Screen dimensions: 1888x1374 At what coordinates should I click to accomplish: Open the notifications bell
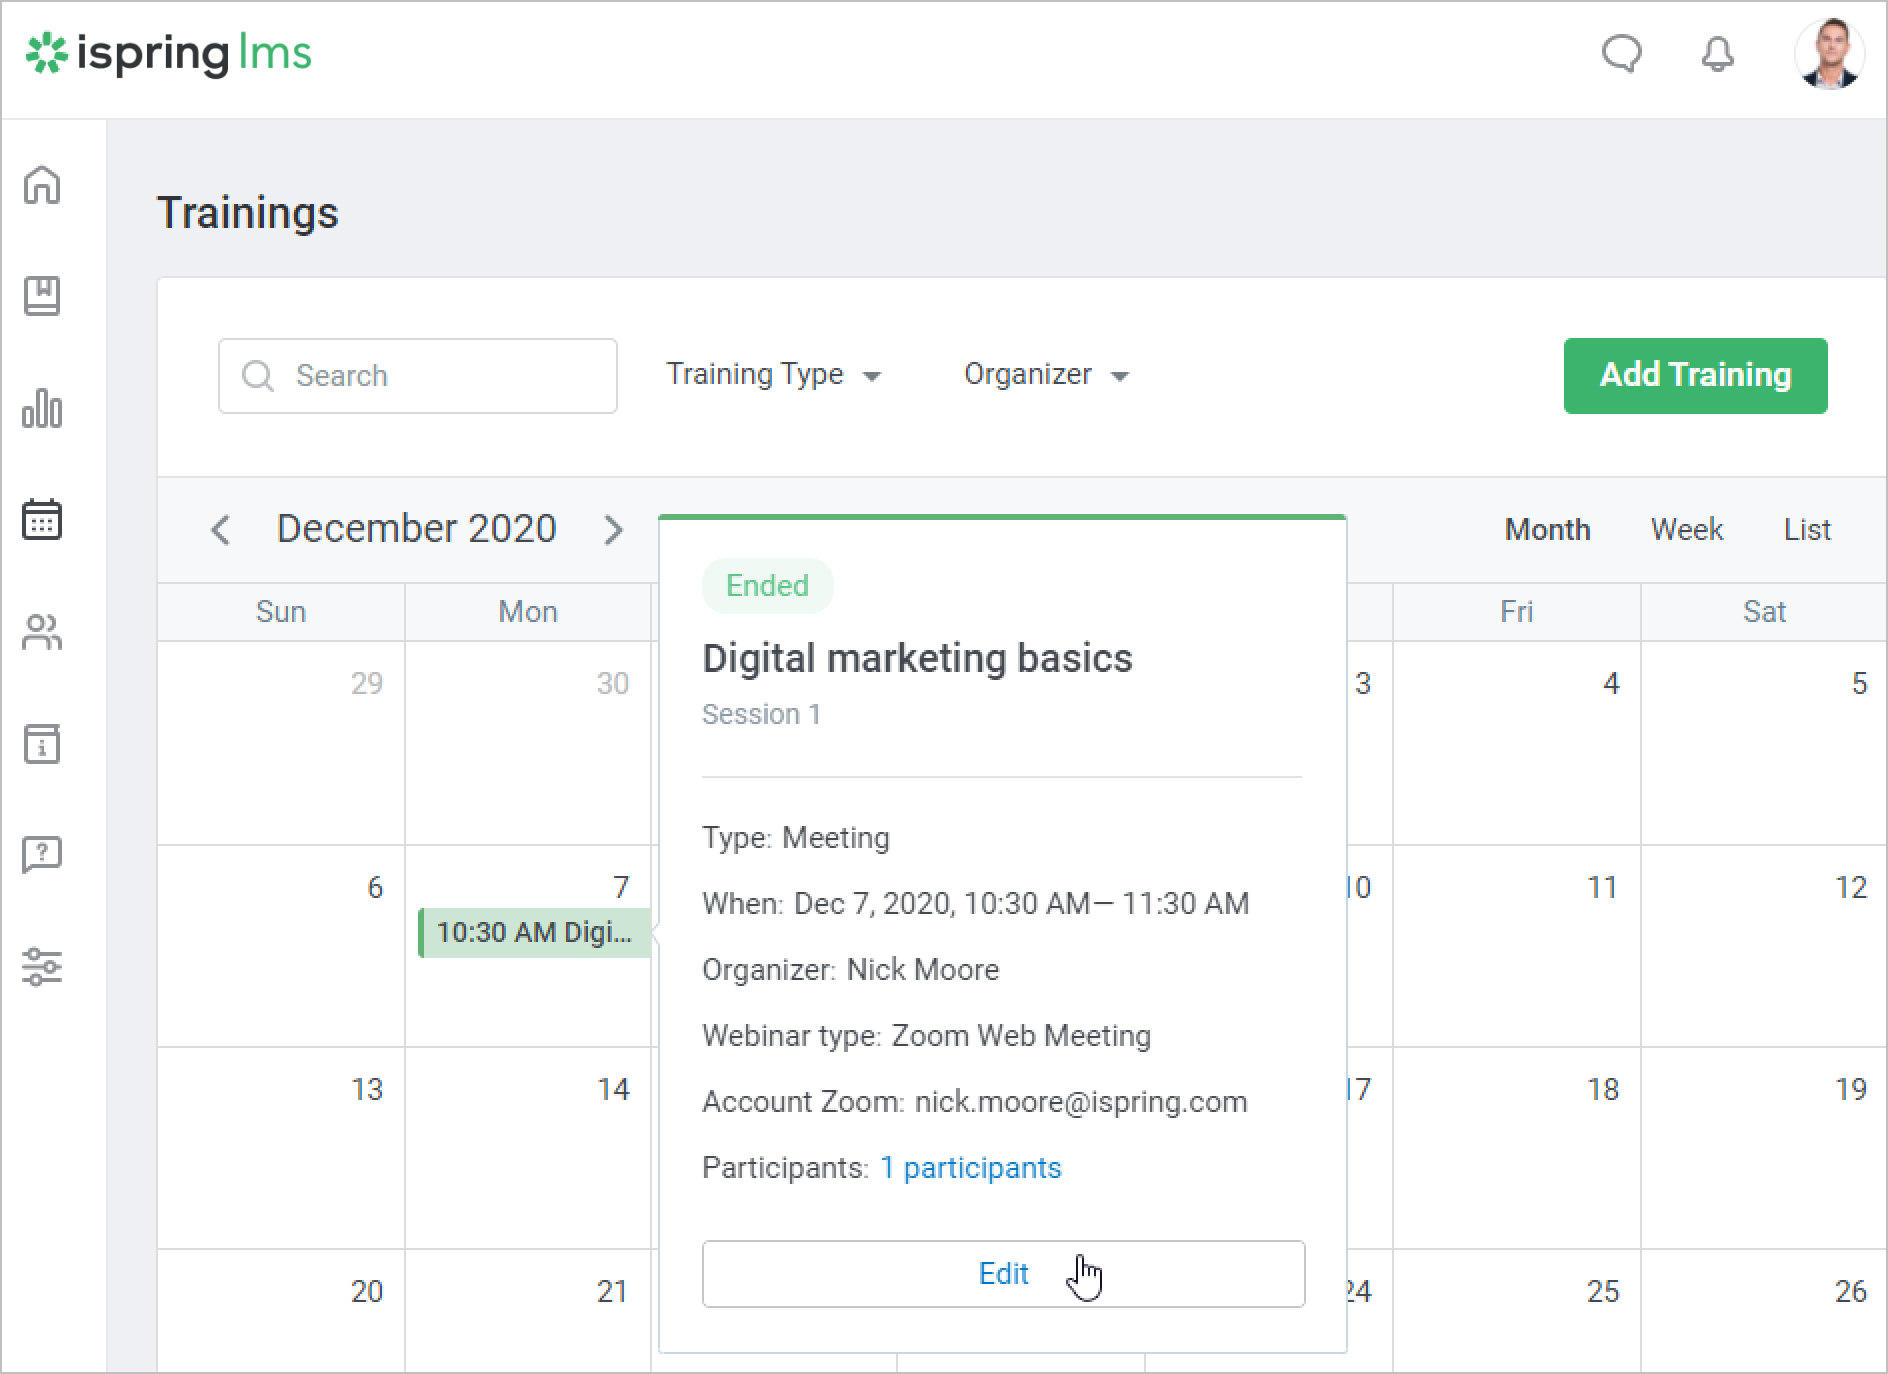[1717, 54]
